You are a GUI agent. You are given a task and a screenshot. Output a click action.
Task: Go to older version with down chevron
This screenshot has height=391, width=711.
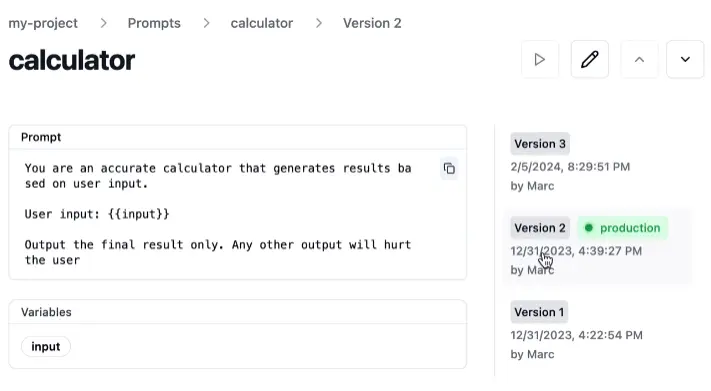685,59
